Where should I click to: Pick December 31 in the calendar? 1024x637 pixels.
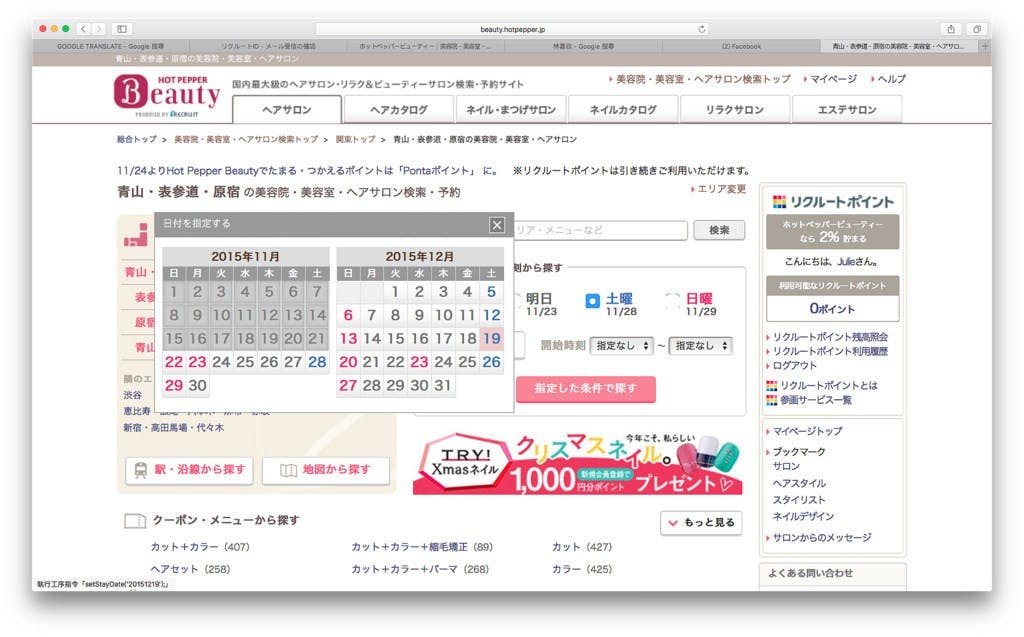443,385
